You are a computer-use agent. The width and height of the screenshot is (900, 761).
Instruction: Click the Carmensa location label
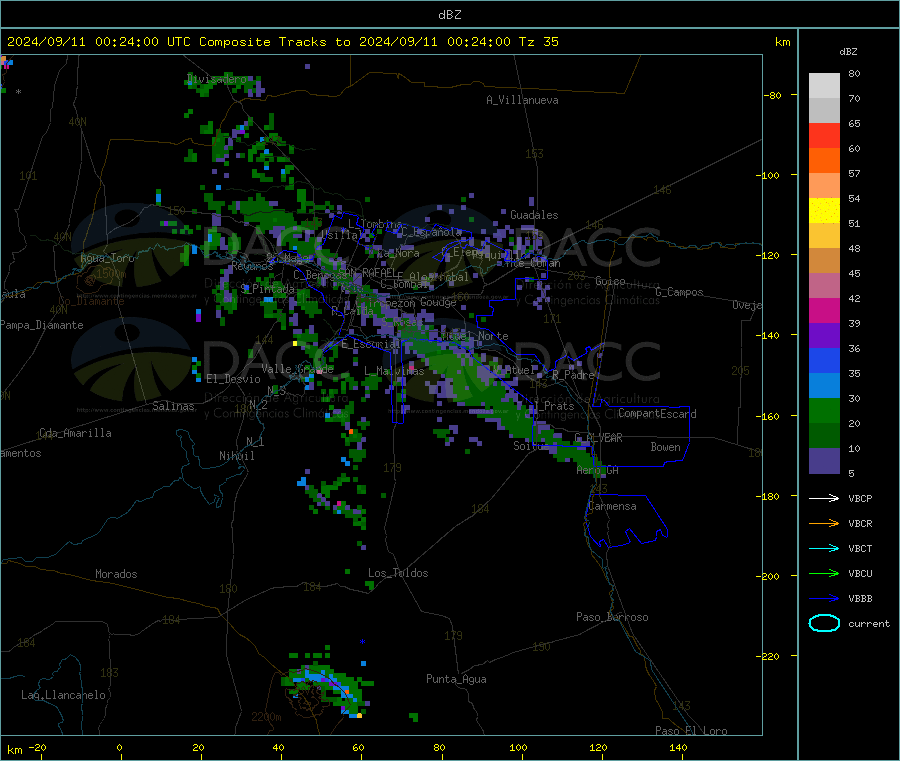612,506
